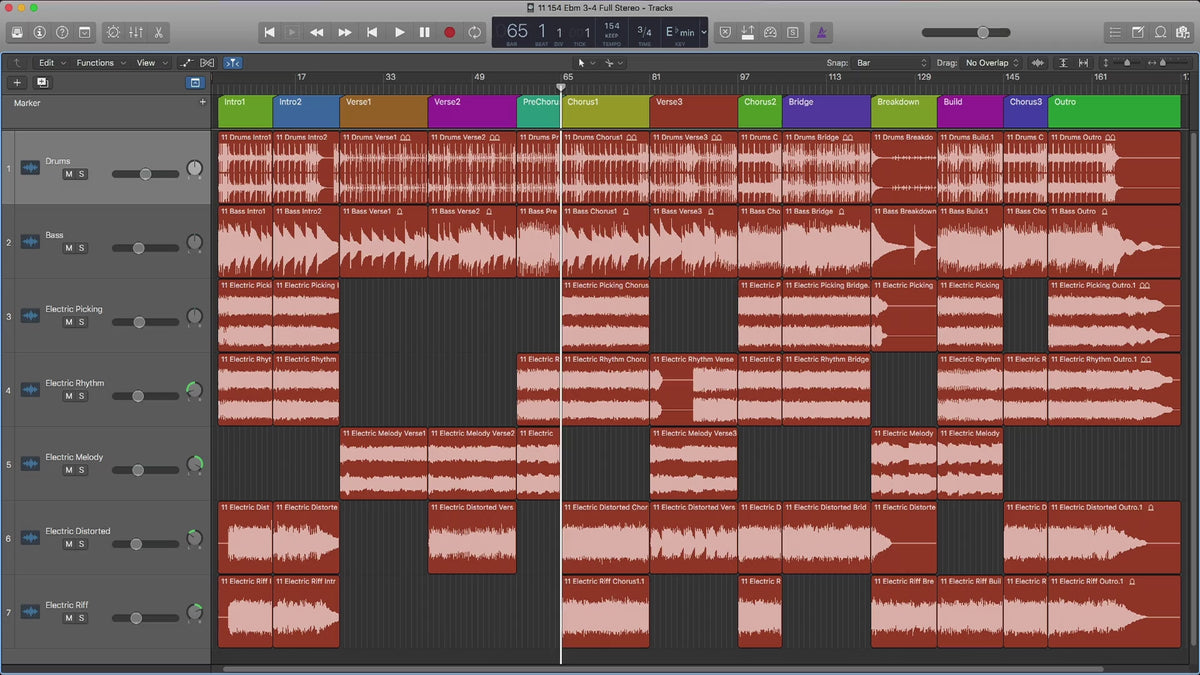
Task: Open the Library panel icon
Action: pos(17,32)
